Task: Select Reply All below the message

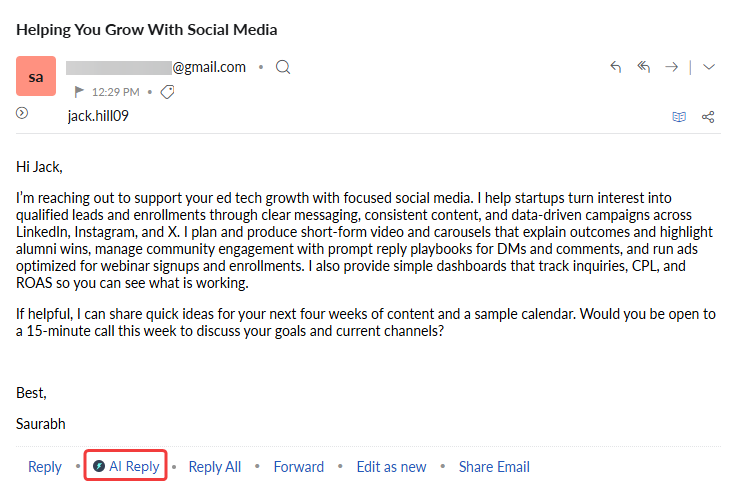Action: 215,467
